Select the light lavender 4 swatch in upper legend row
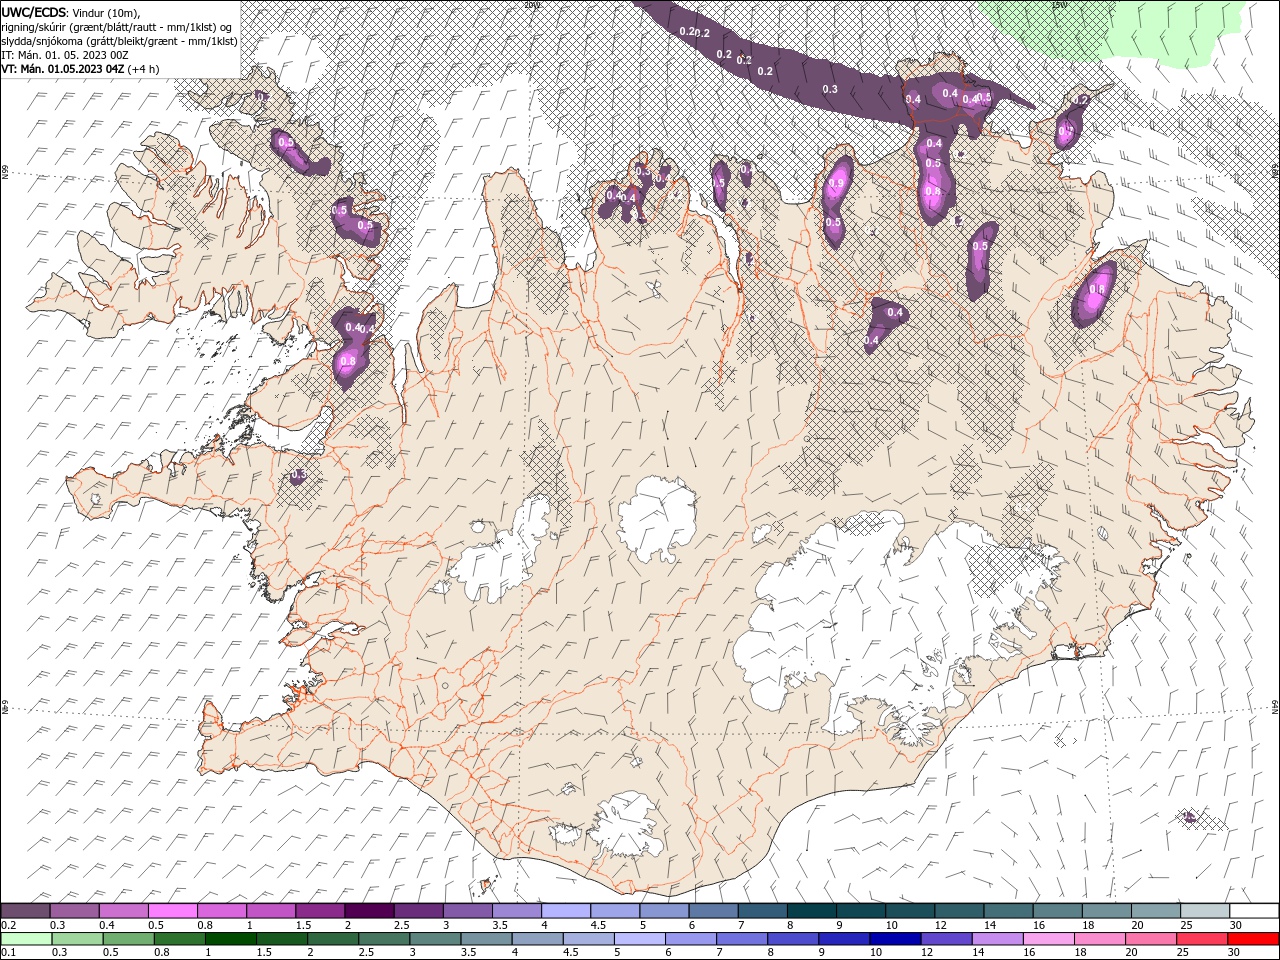 click(566, 910)
